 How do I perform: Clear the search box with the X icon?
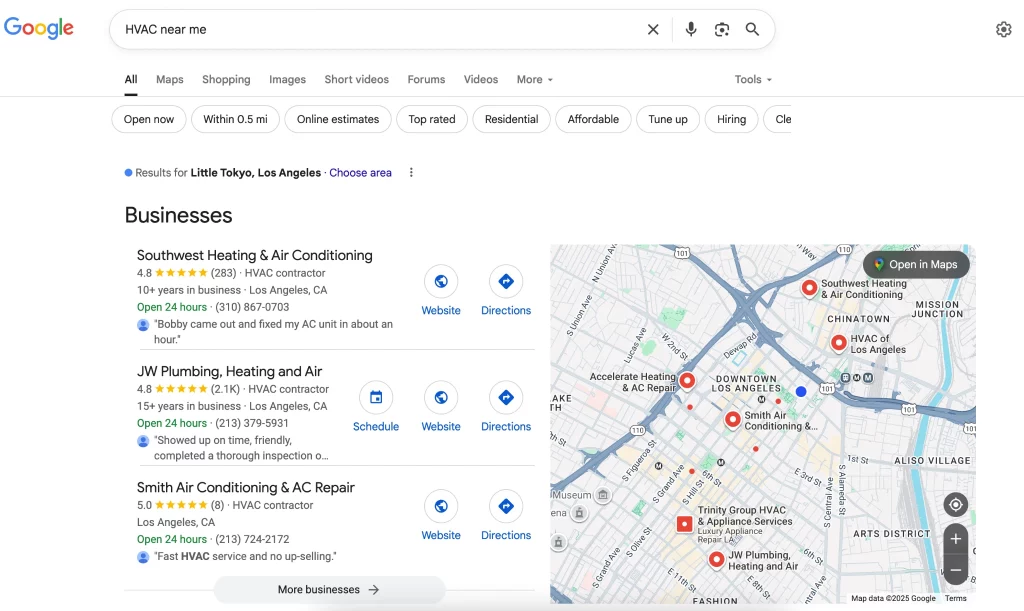point(653,29)
